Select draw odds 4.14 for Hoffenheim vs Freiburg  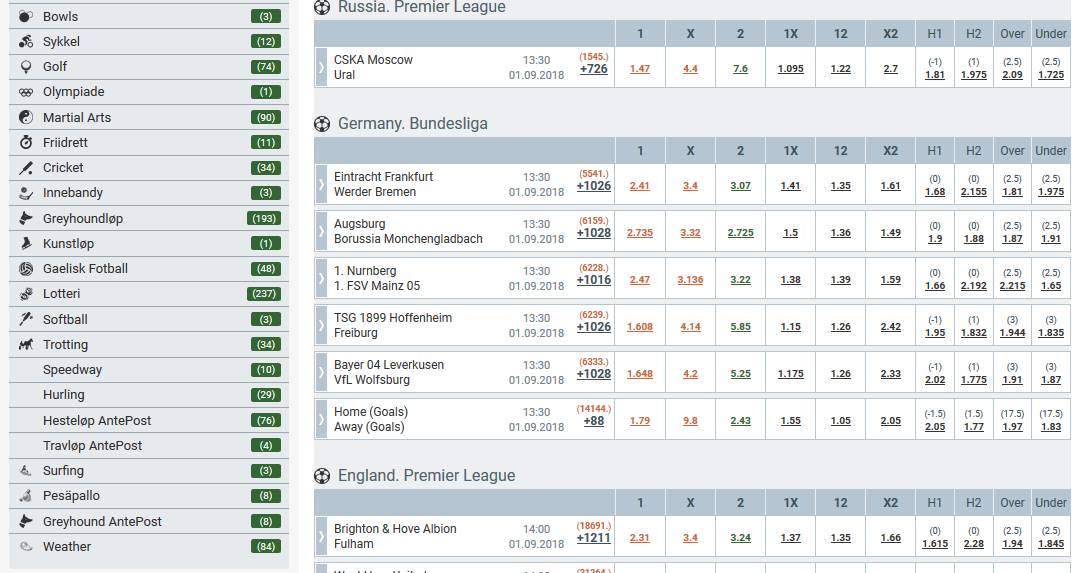click(690, 327)
